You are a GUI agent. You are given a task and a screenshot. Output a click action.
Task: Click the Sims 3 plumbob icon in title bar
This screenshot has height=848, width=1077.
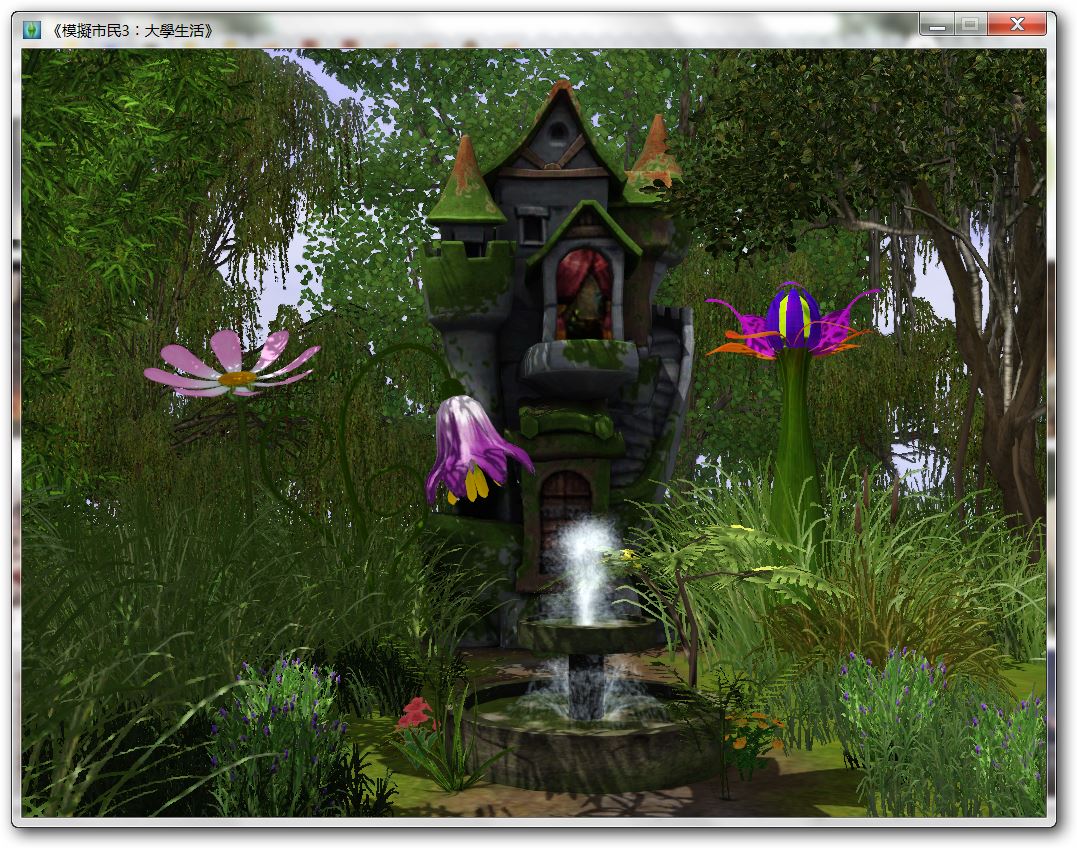[x=32, y=30]
